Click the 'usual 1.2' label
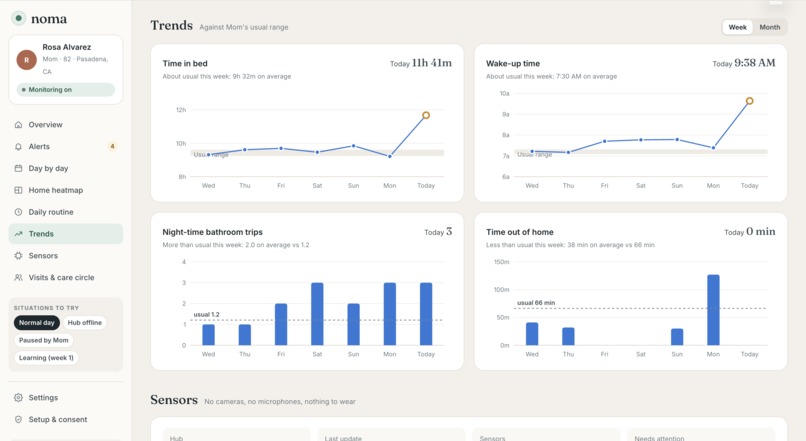Screen dimensions: 806x441 pos(206,314)
